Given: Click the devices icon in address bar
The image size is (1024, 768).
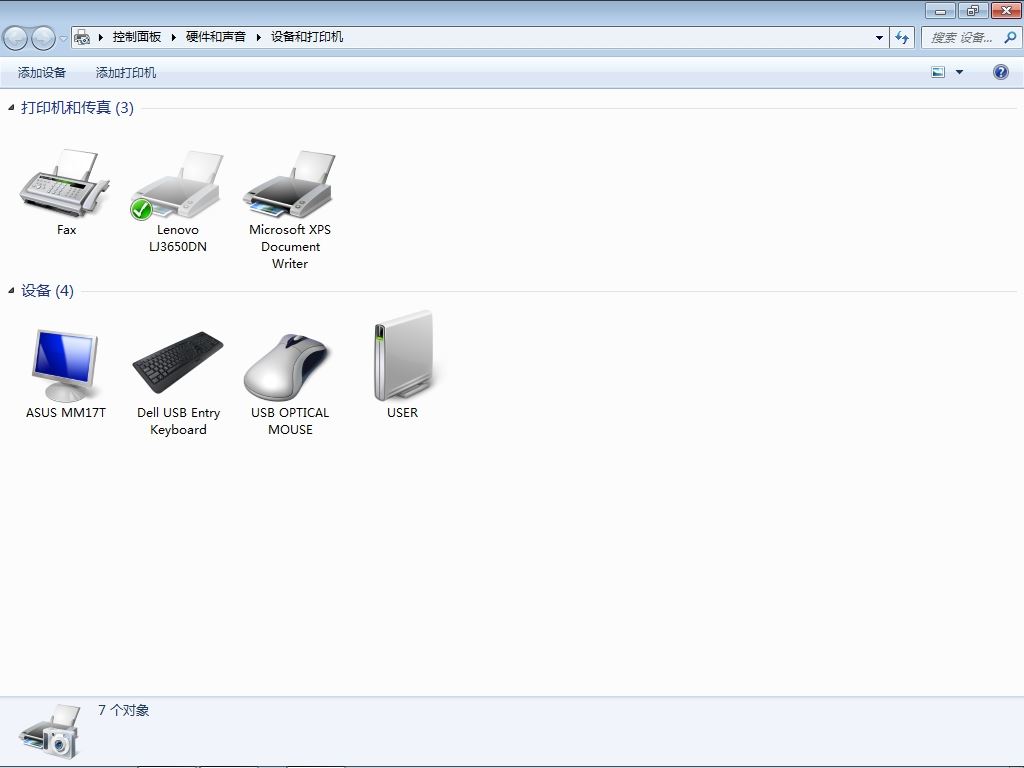Looking at the screenshot, I should (82, 37).
